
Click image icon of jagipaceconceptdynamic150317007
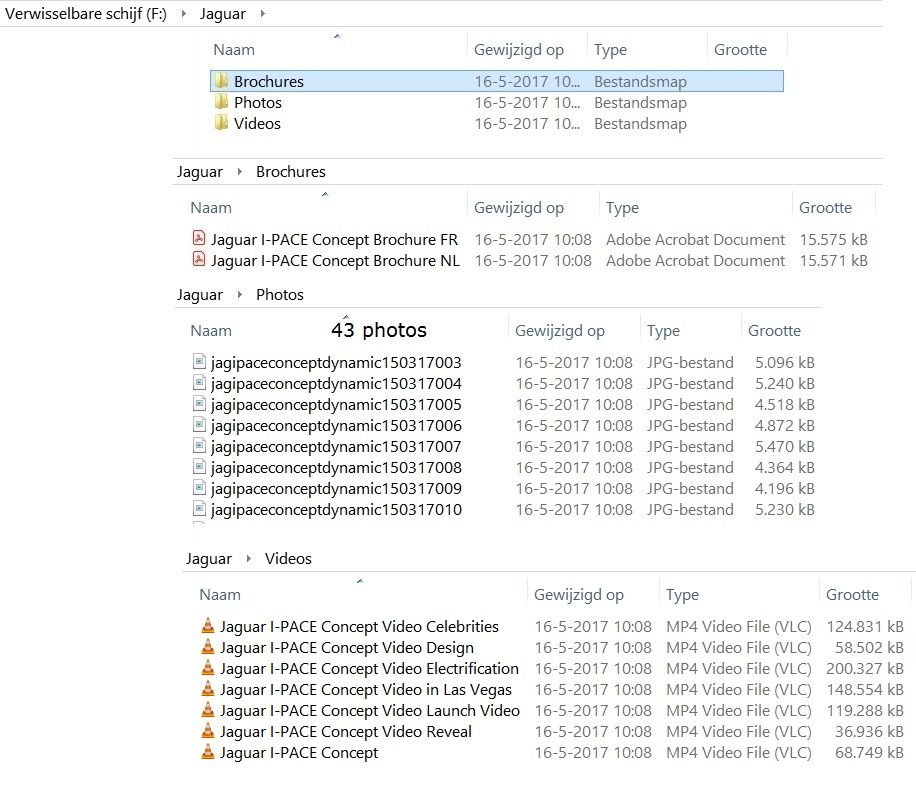tap(199, 446)
